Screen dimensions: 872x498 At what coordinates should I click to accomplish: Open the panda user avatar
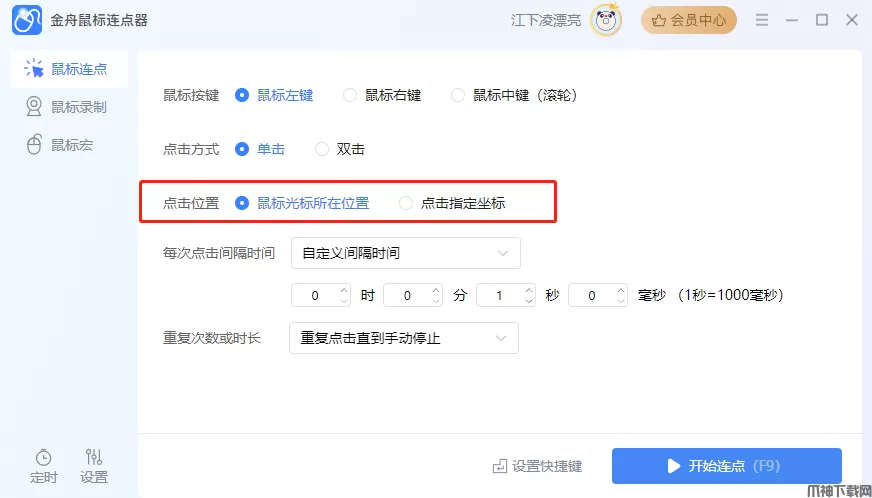606,20
